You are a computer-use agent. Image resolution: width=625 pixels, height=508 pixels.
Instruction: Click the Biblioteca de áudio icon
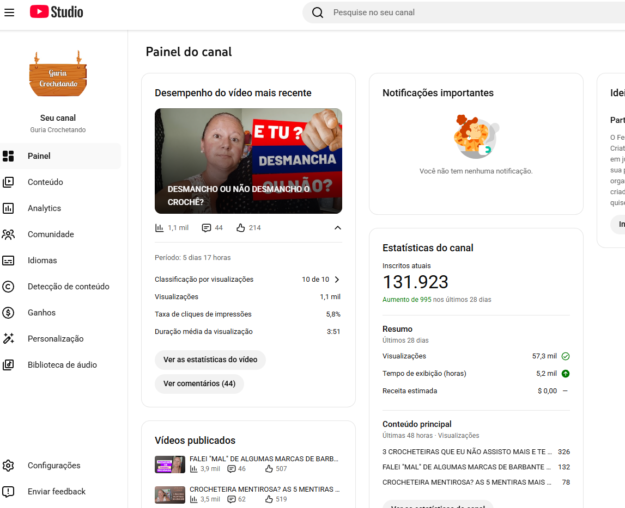(8, 365)
